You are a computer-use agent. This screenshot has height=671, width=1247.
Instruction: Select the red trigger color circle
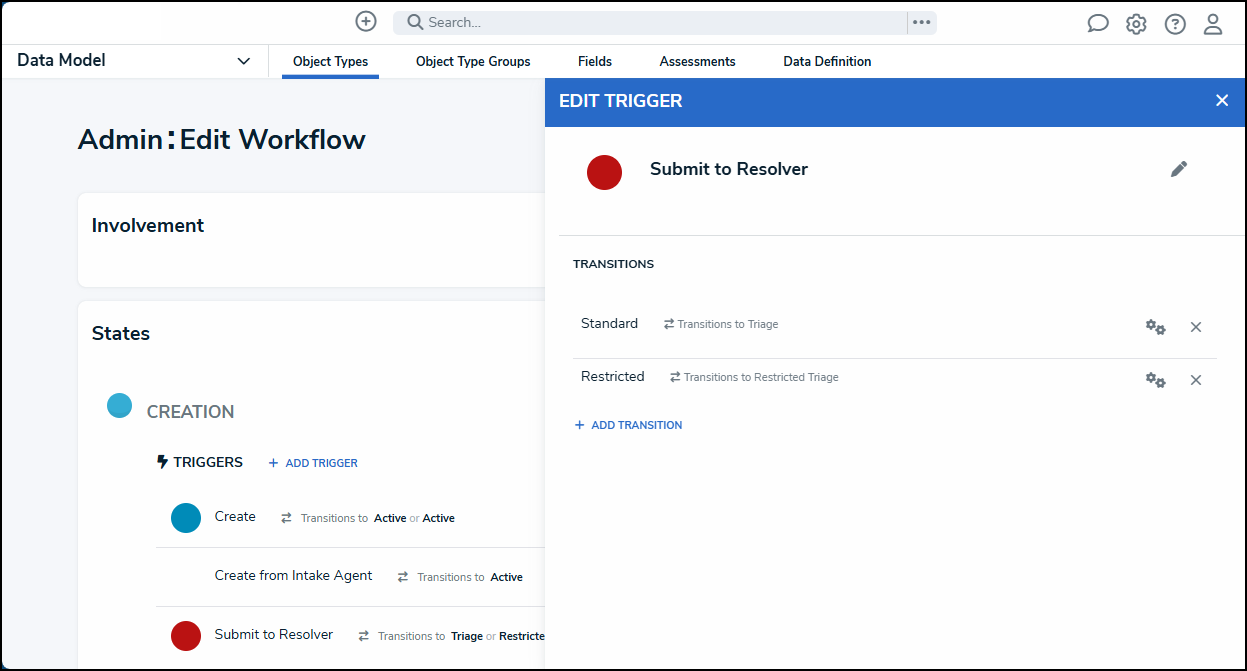pyautogui.click(x=604, y=172)
